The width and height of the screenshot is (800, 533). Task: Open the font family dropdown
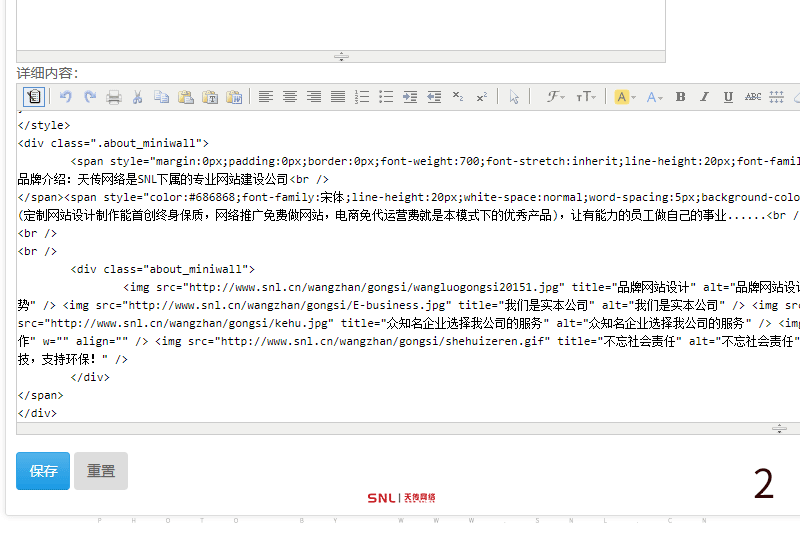[555, 96]
